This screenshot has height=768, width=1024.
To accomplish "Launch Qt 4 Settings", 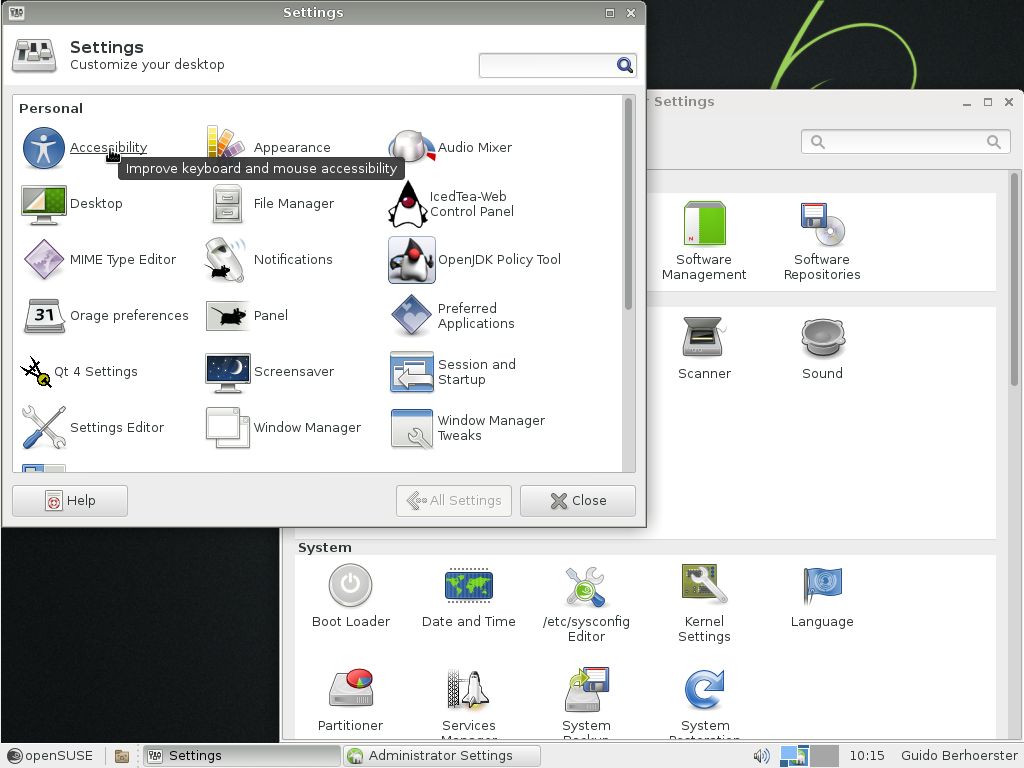I will coord(79,372).
